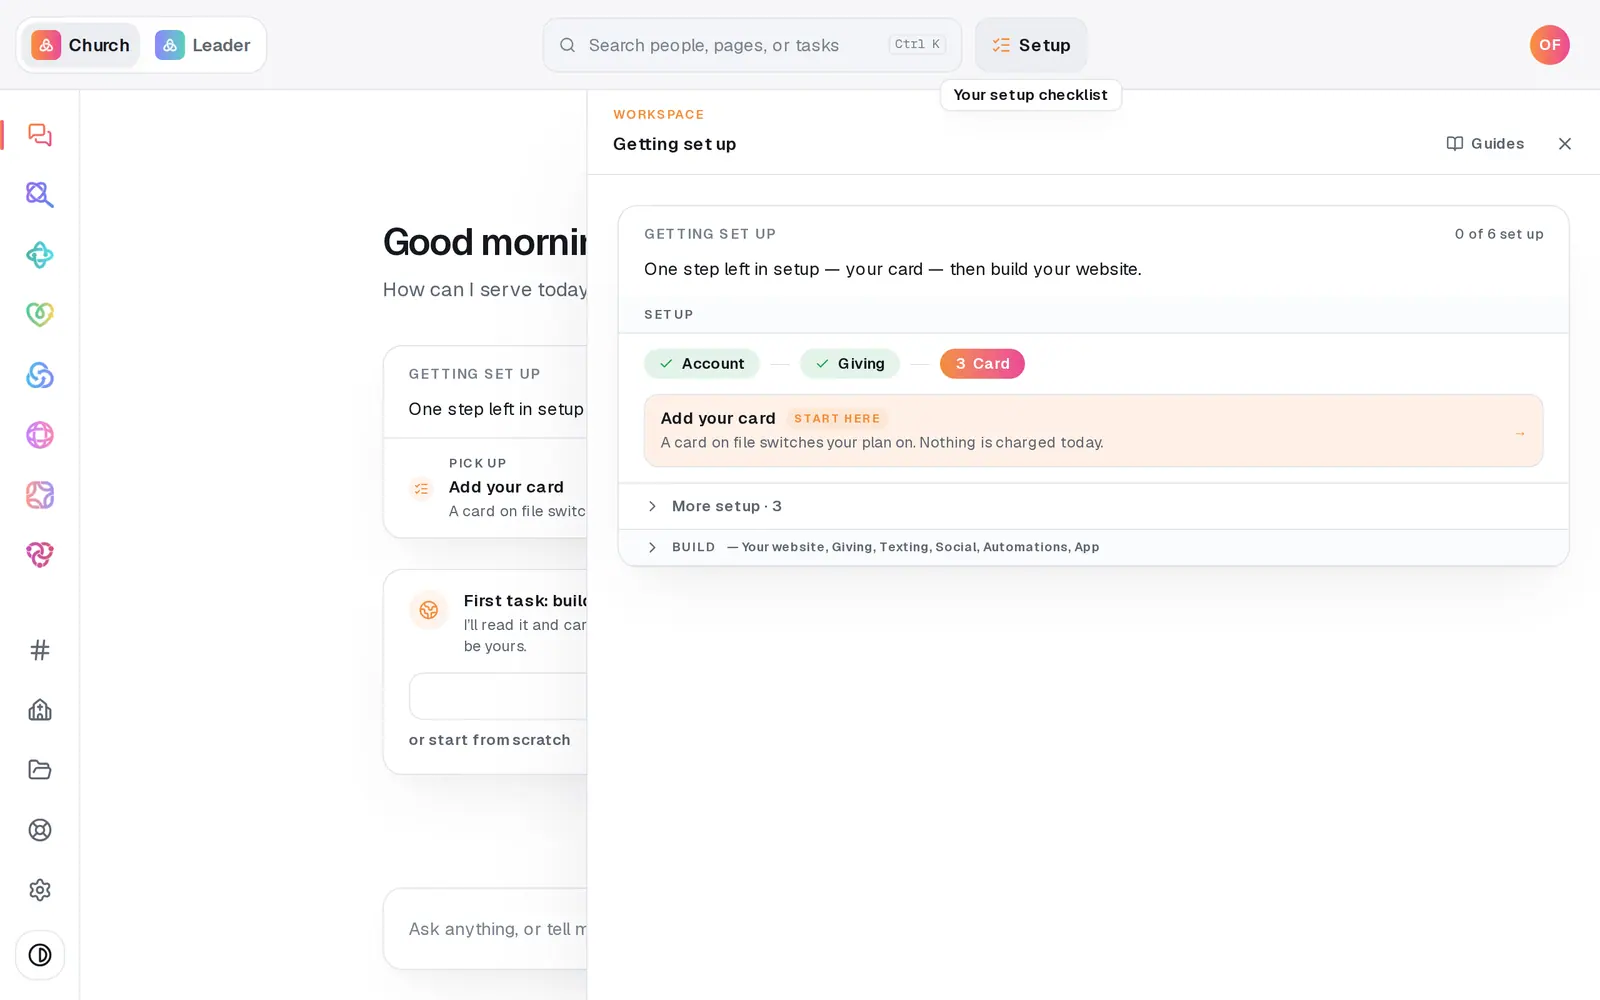Open the folder files sidebar icon
The image size is (1600, 1000).
click(x=40, y=770)
